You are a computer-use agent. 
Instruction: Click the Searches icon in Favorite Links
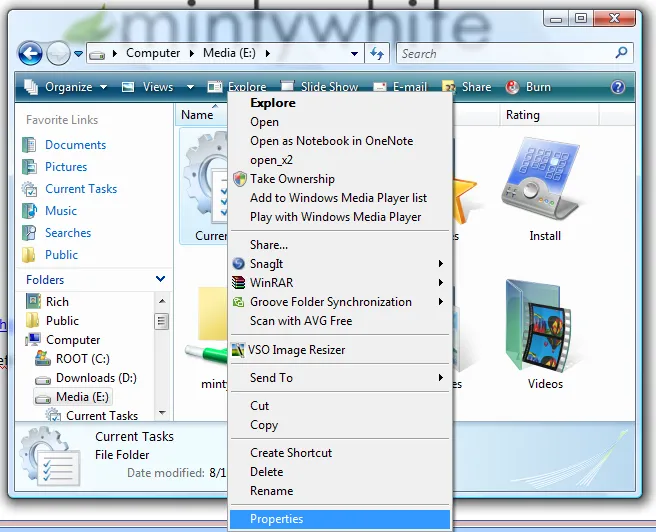tap(29, 233)
